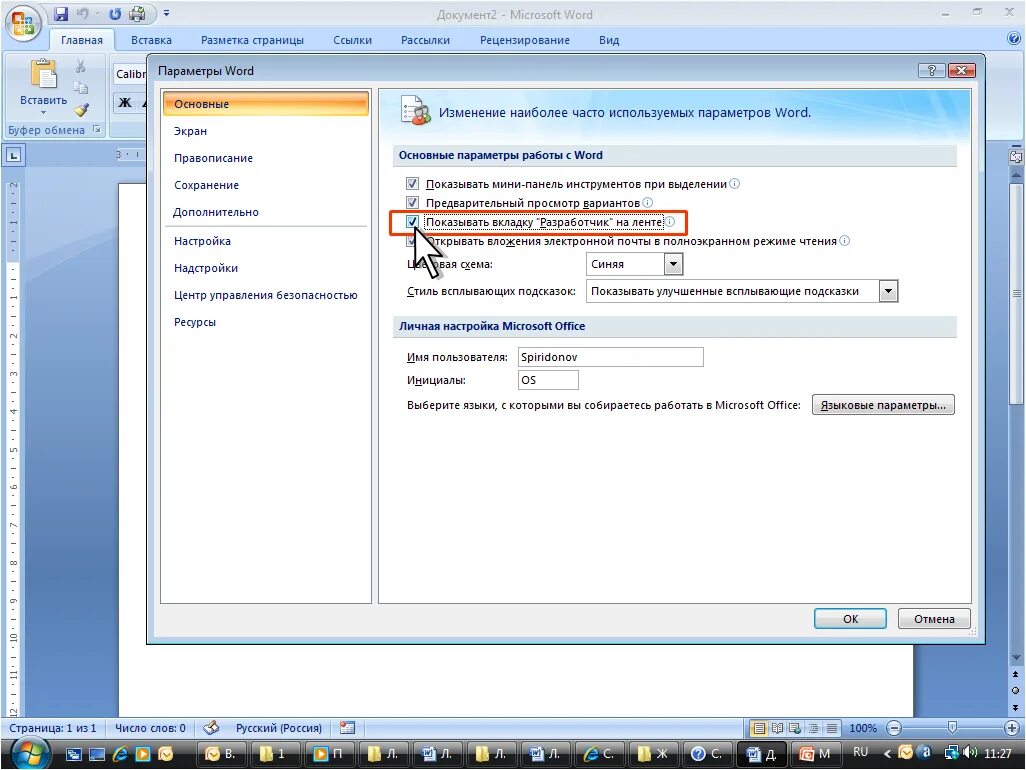Click the Отмена button
Screen dimensions: 1026x770
coord(934,618)
